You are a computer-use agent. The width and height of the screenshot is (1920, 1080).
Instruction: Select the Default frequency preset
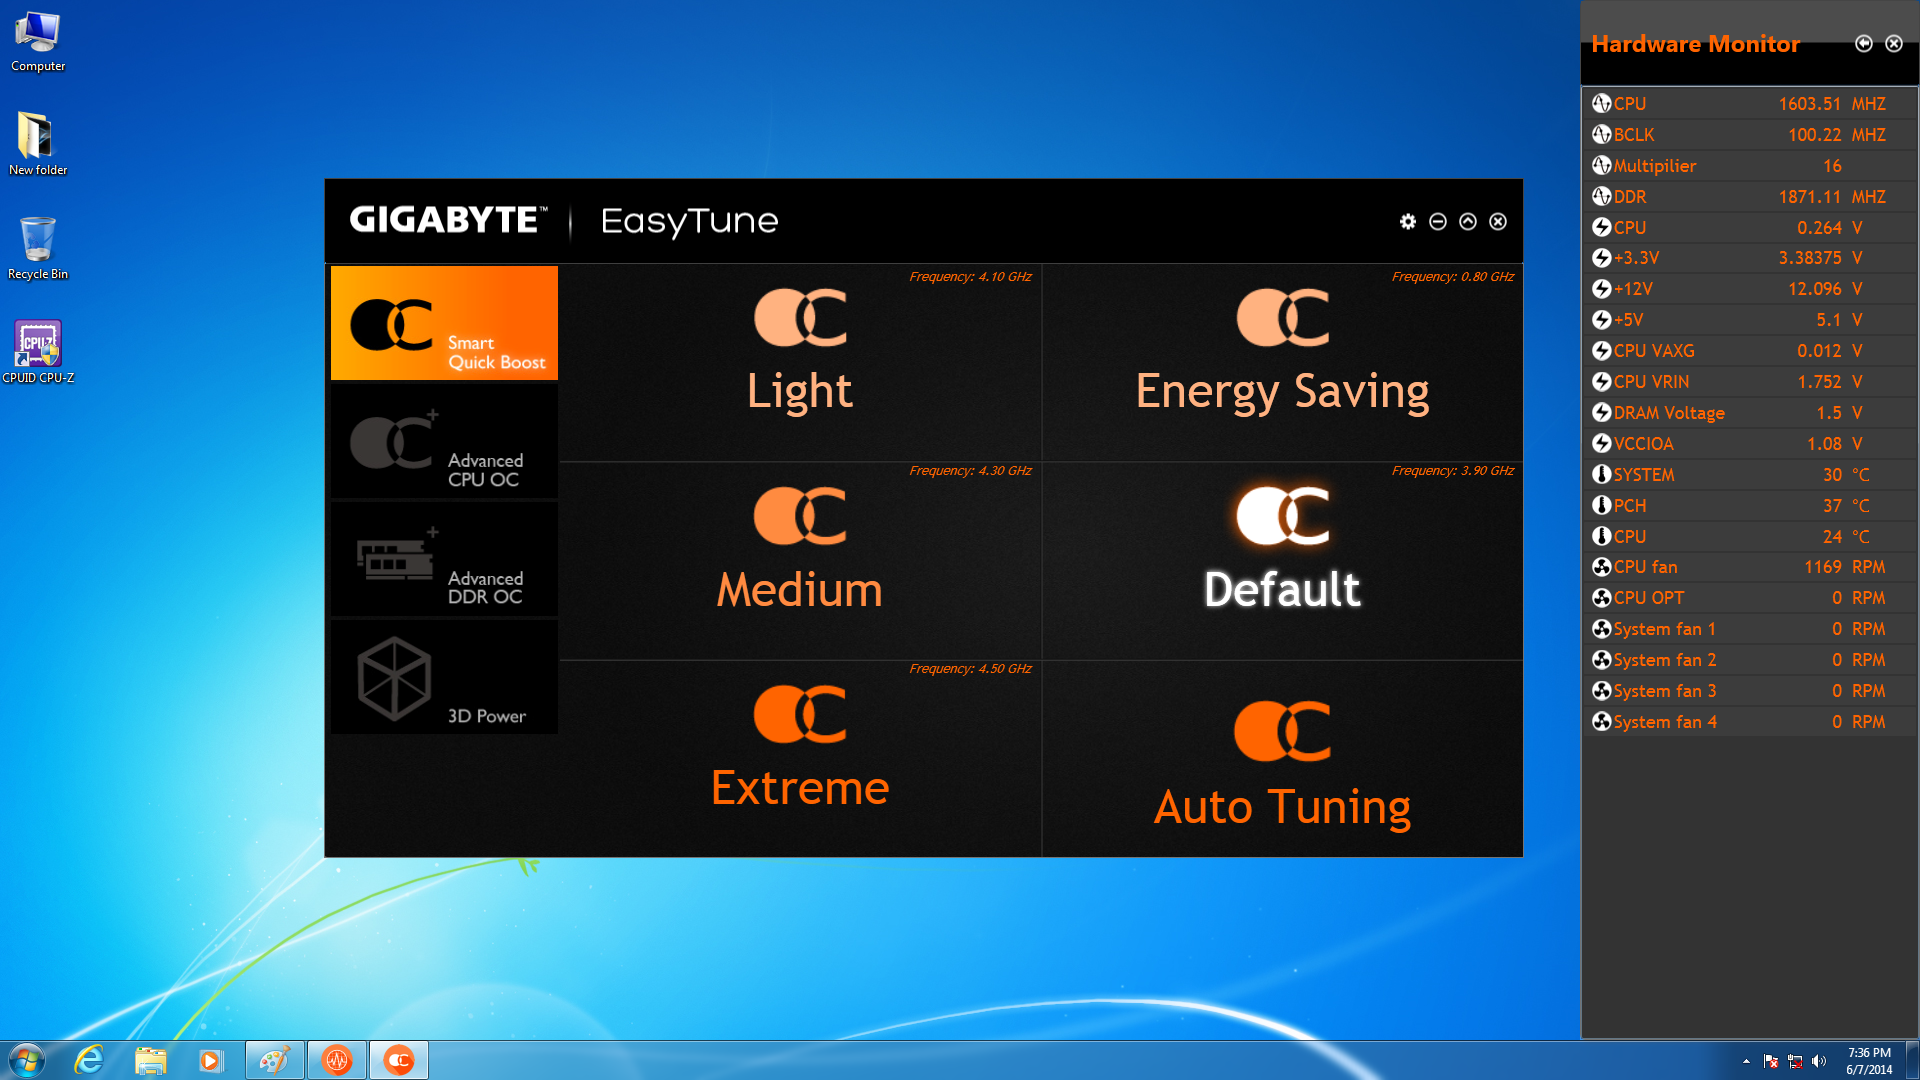1283,560
